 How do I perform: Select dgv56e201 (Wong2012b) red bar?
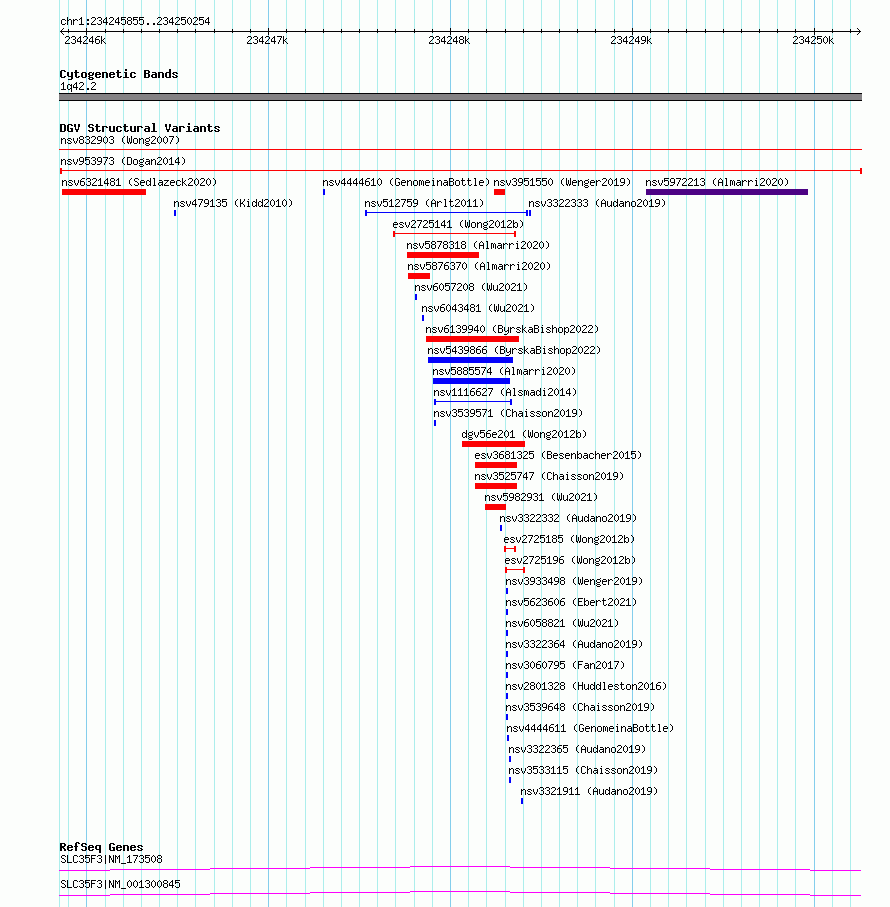tap(493, 444)
